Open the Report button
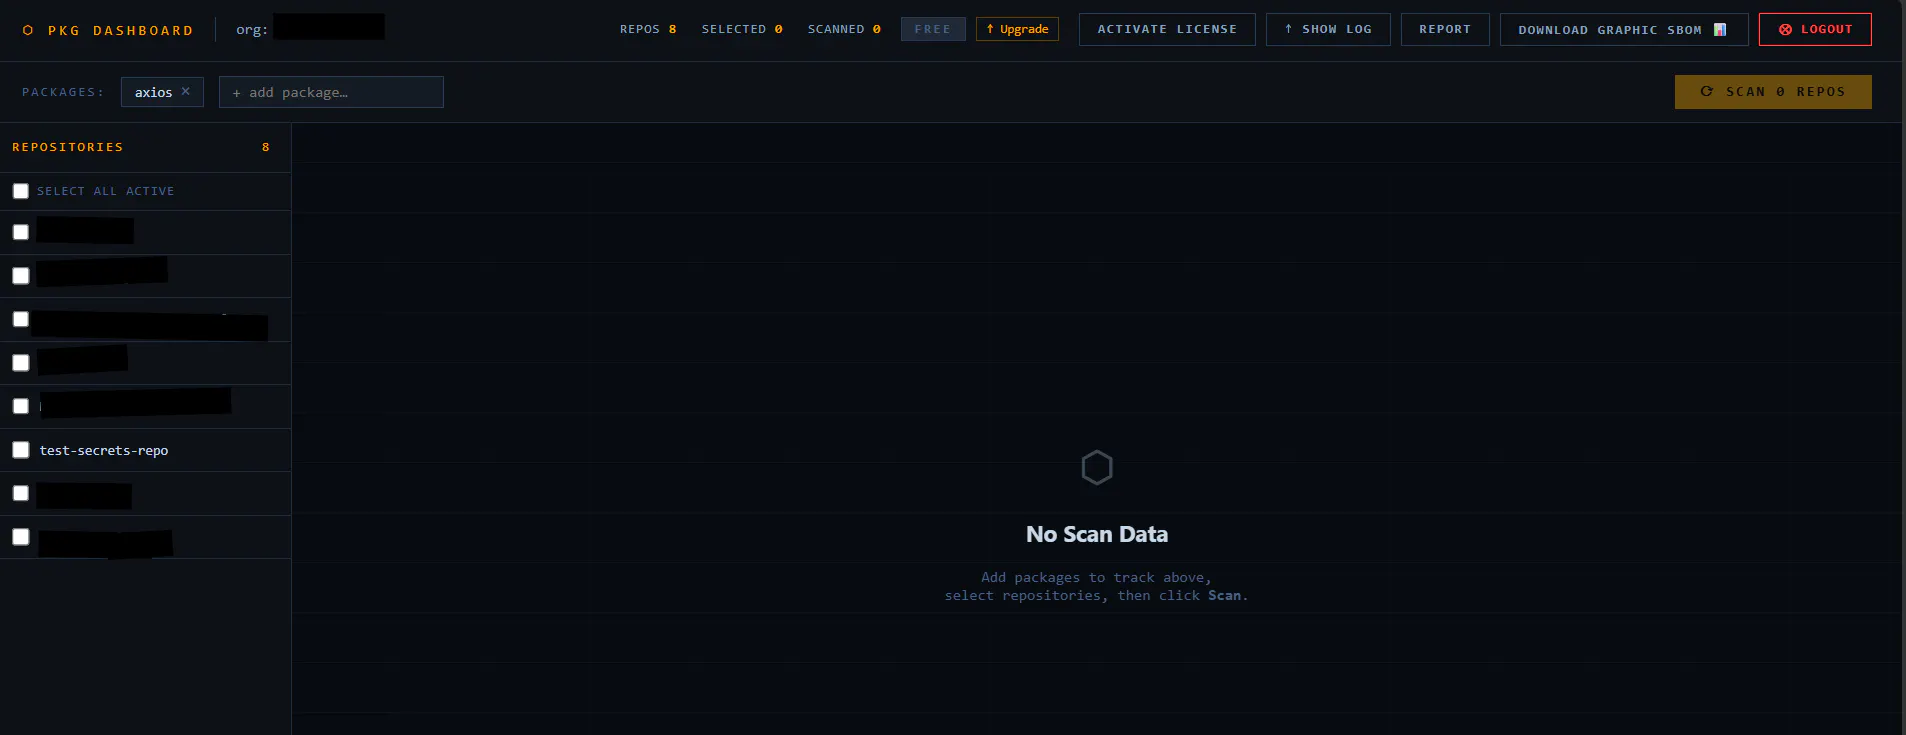 point(1445,29)
